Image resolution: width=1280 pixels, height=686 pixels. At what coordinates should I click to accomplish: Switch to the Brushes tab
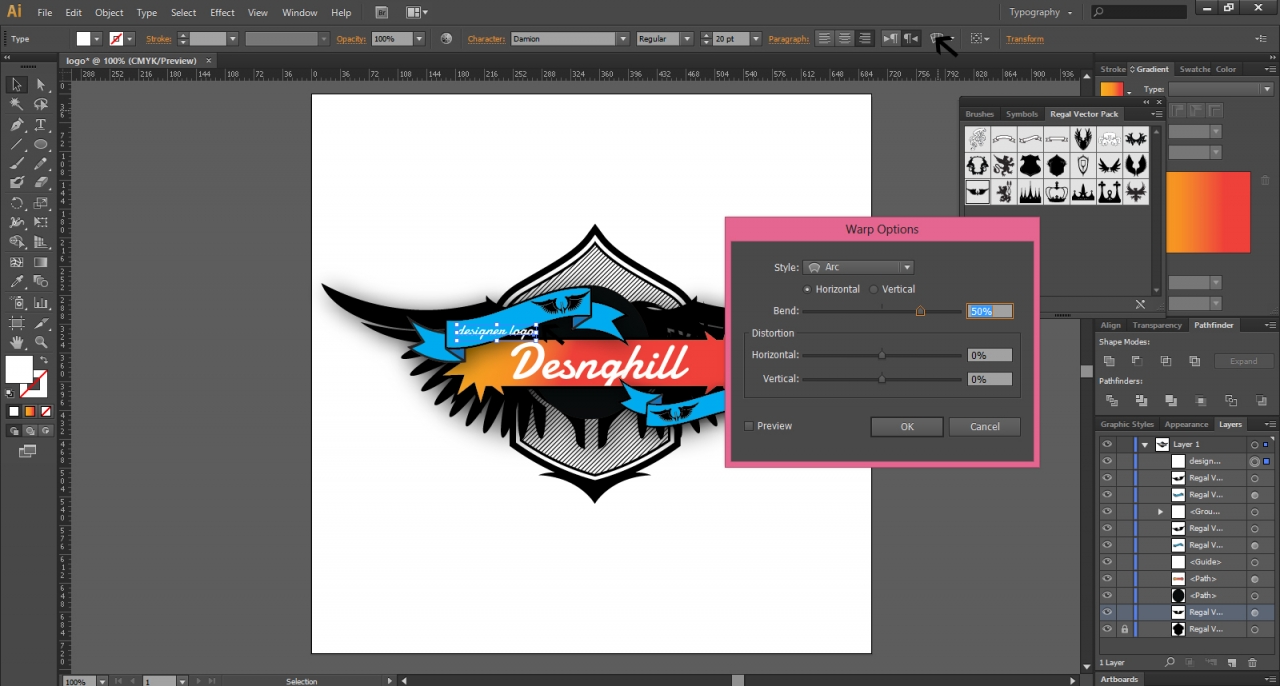980,114
